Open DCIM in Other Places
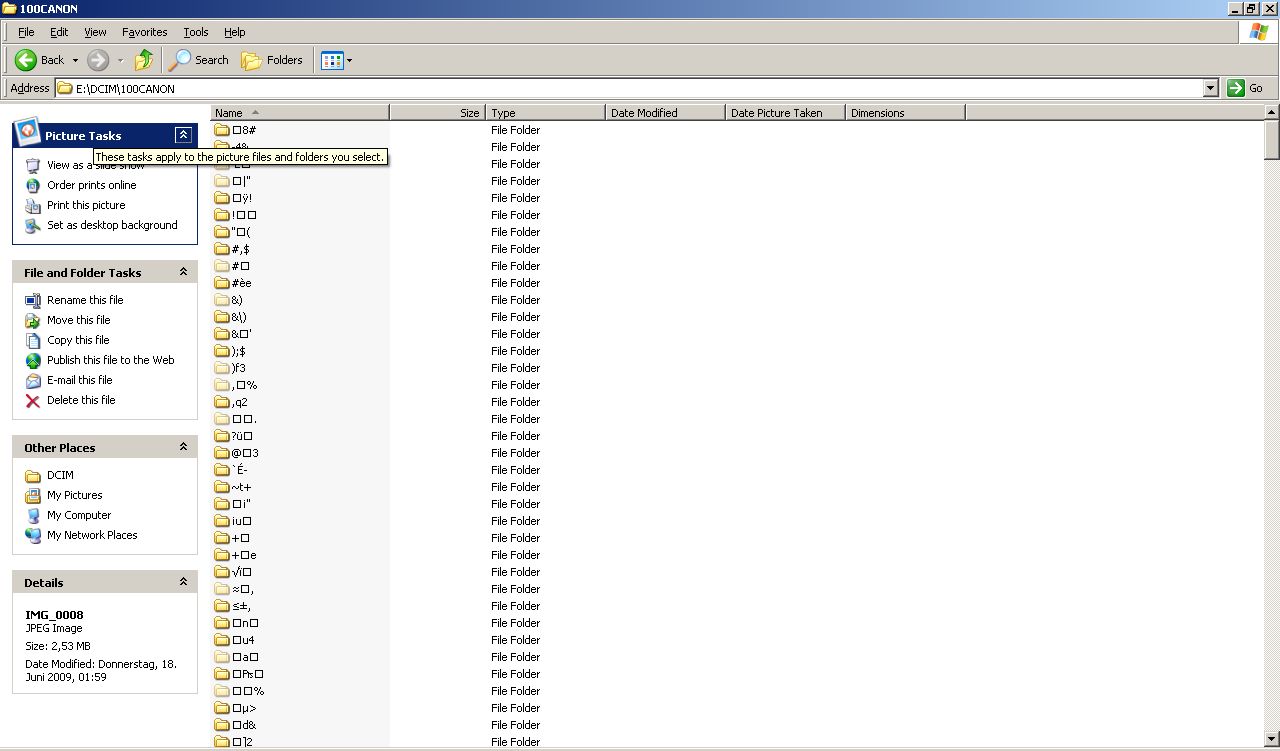 pyautogui.click(x=60, y=475)
